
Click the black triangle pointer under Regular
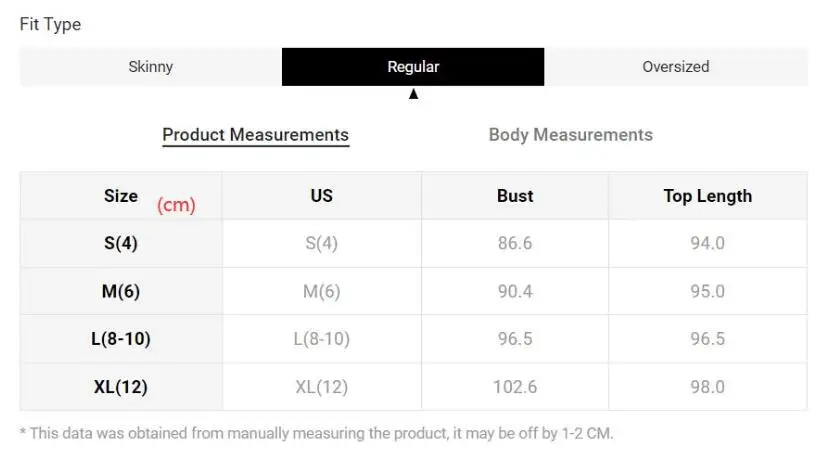click(414, 94)
